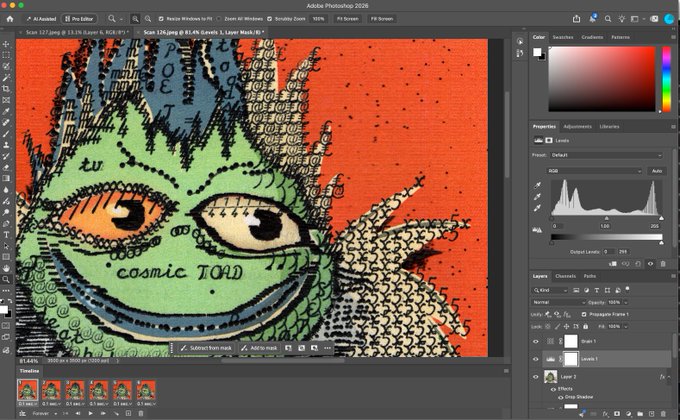680x420 pixels.
Task: Click the 100% zoom button
Action: click(x=318, y=19)
